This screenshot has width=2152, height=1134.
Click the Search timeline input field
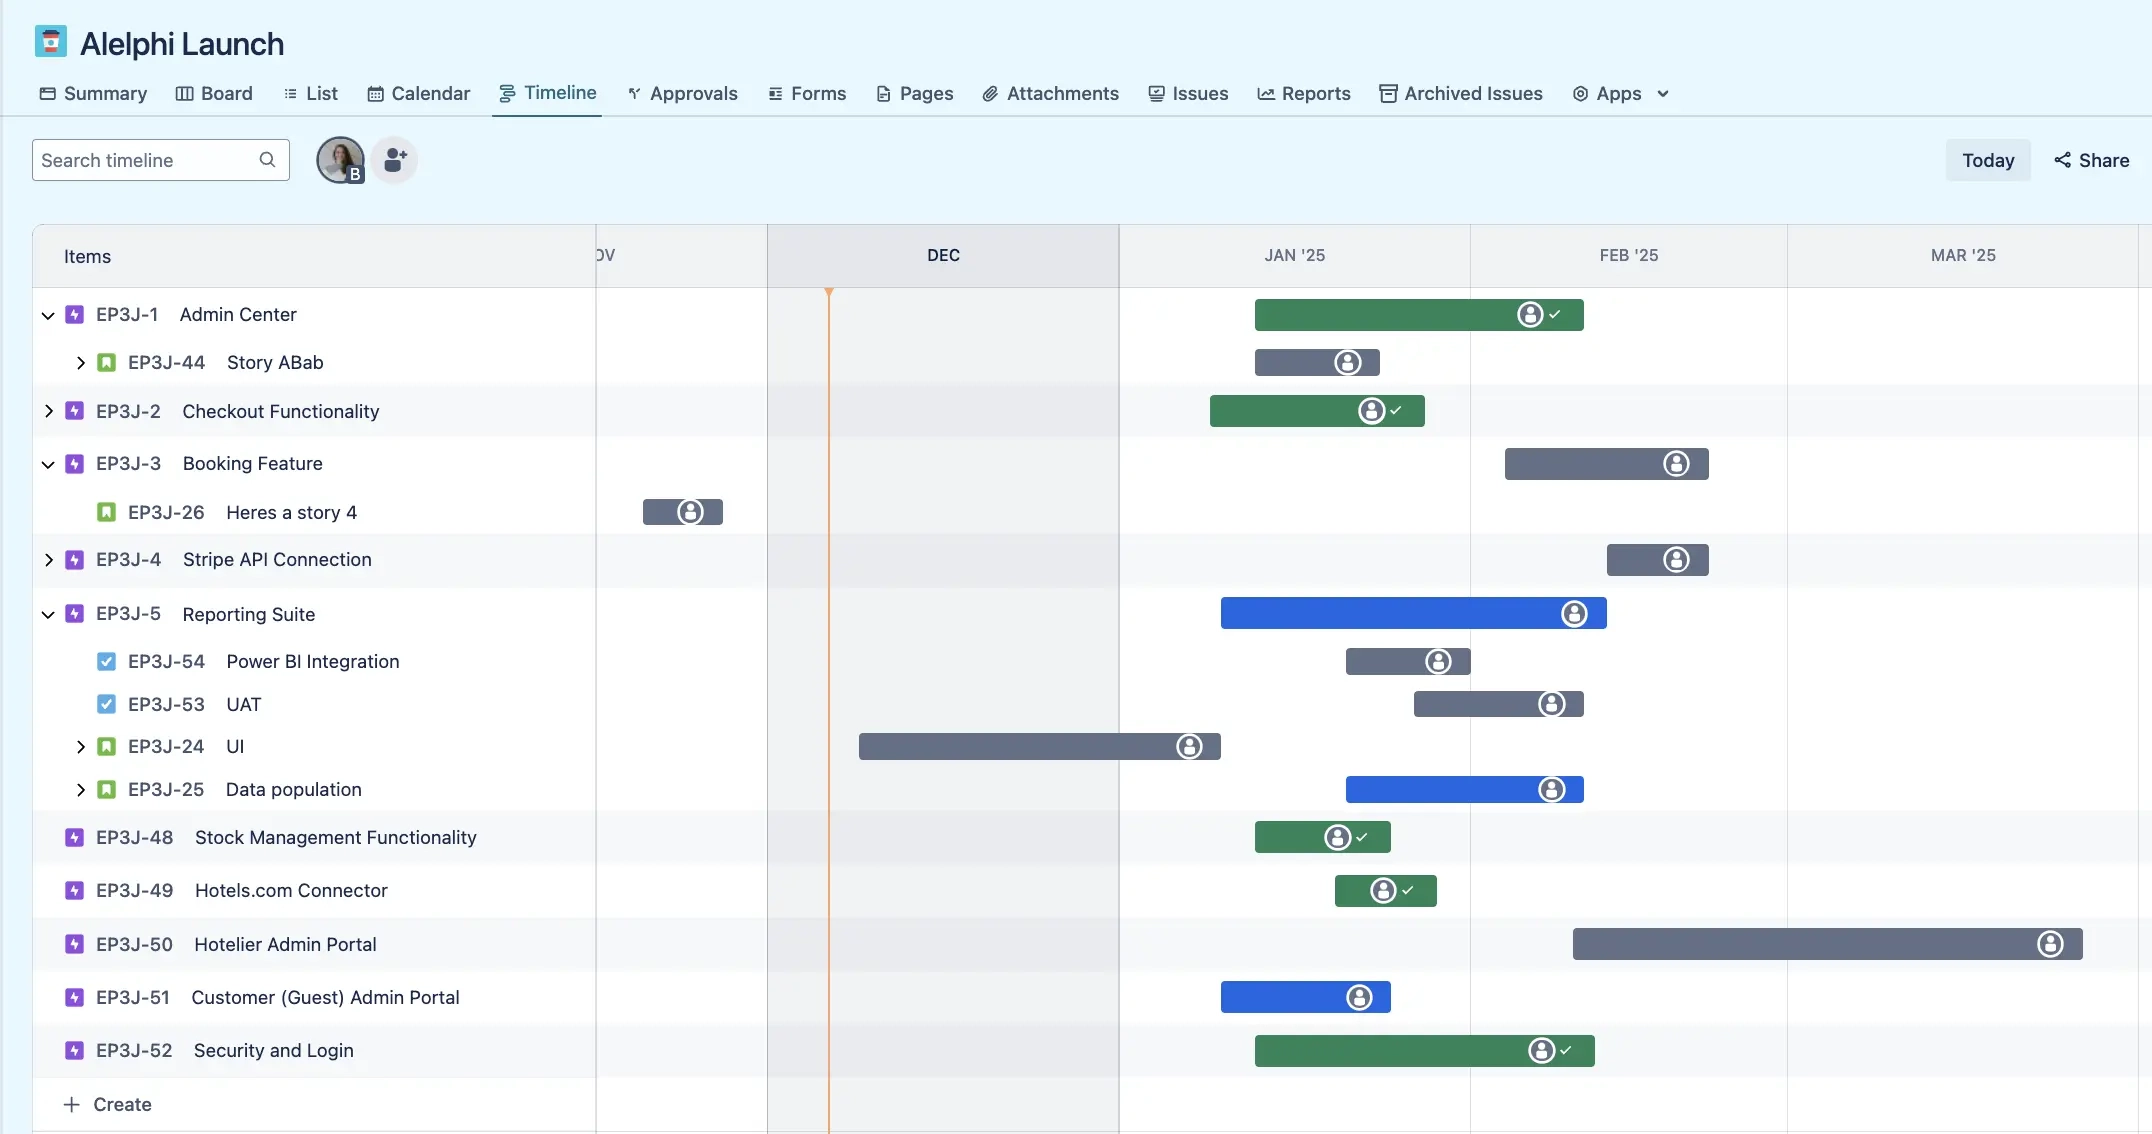tap(140, 160)
